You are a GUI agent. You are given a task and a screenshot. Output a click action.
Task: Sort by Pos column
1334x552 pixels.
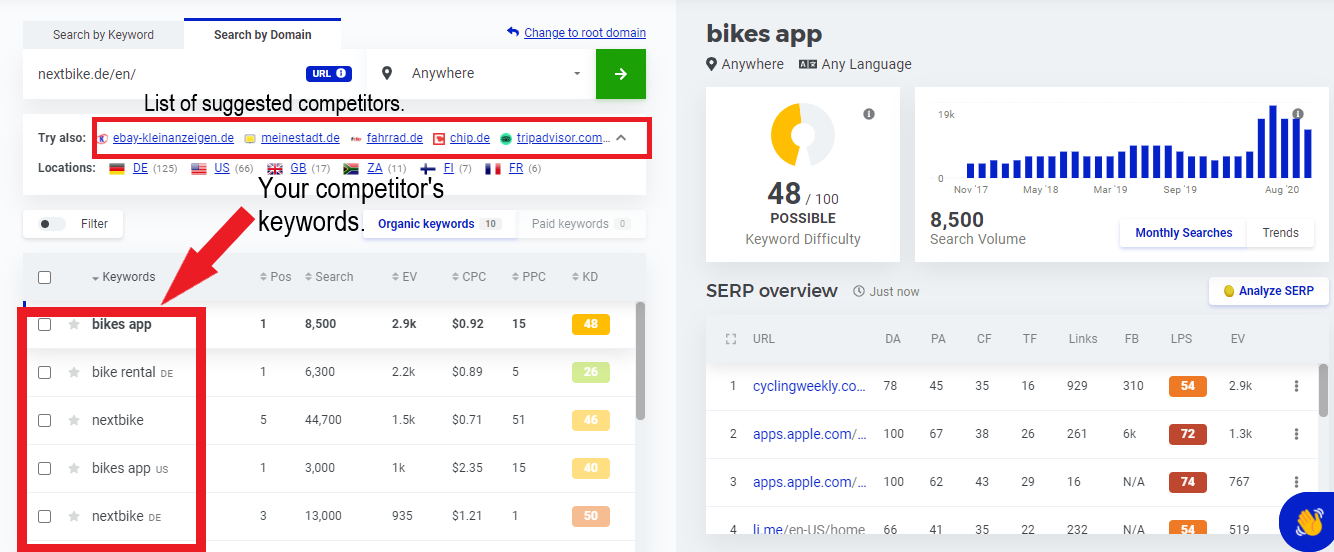pyautogui.click(x=275, y=277)
